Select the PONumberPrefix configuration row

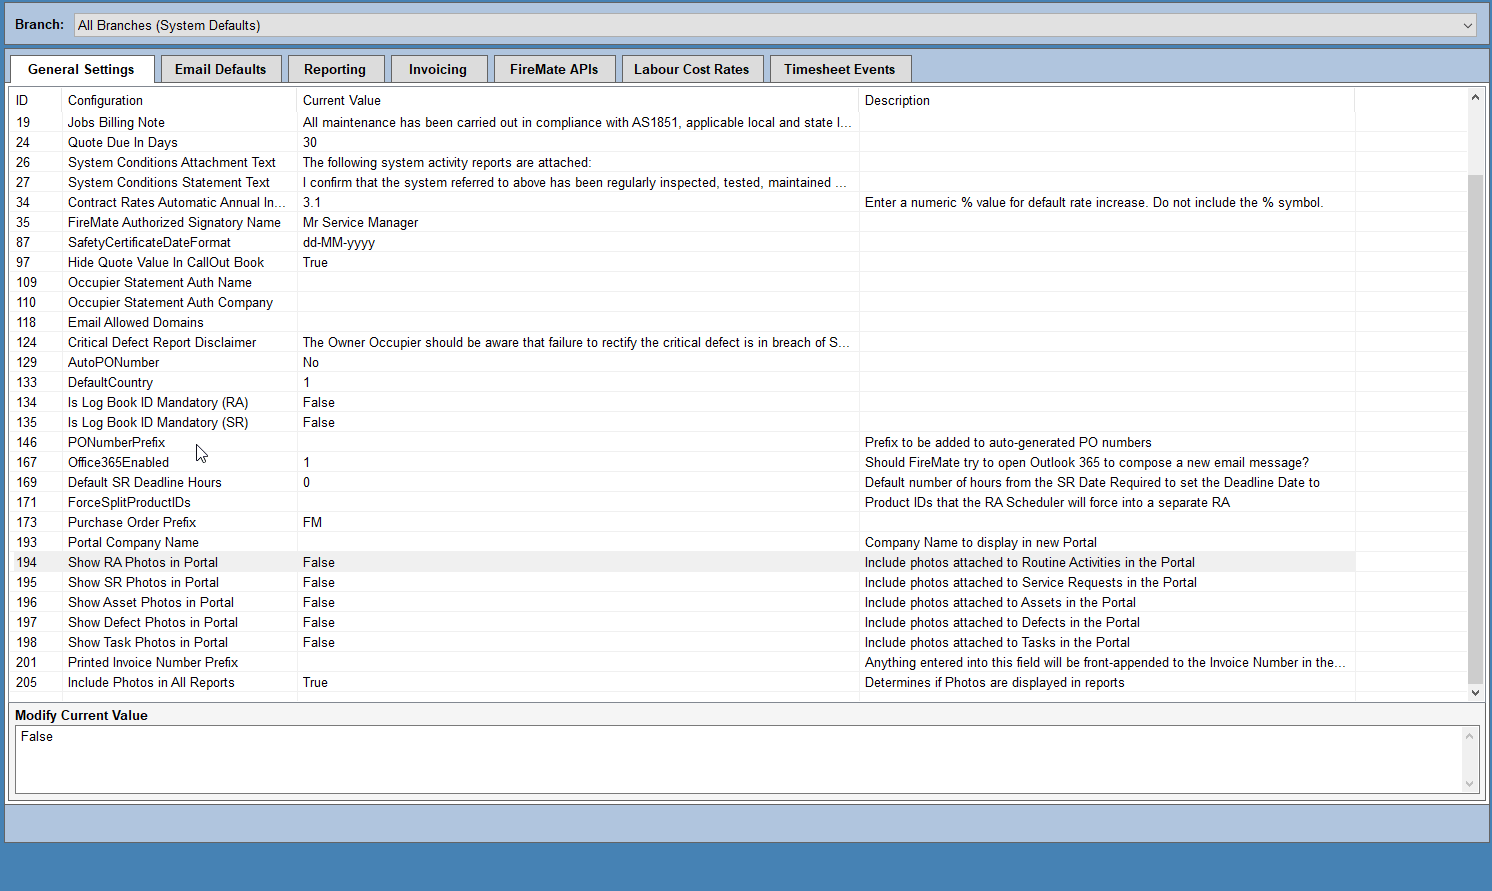(400, 442)
